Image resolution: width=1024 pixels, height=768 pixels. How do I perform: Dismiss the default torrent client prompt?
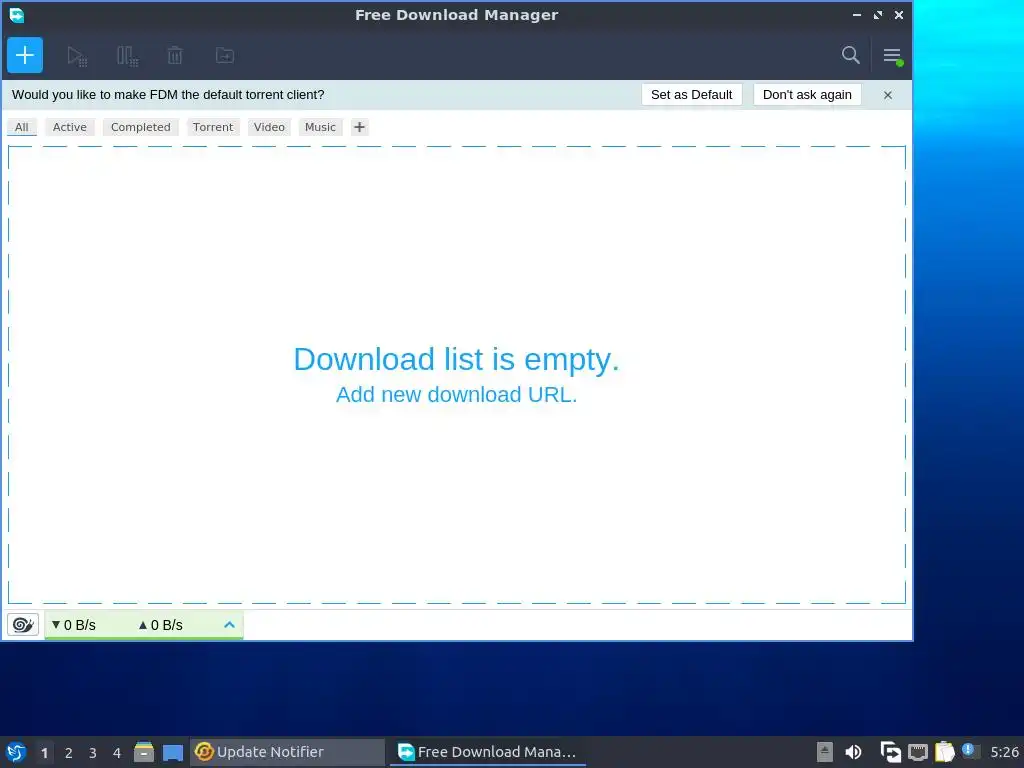(888, 95)
